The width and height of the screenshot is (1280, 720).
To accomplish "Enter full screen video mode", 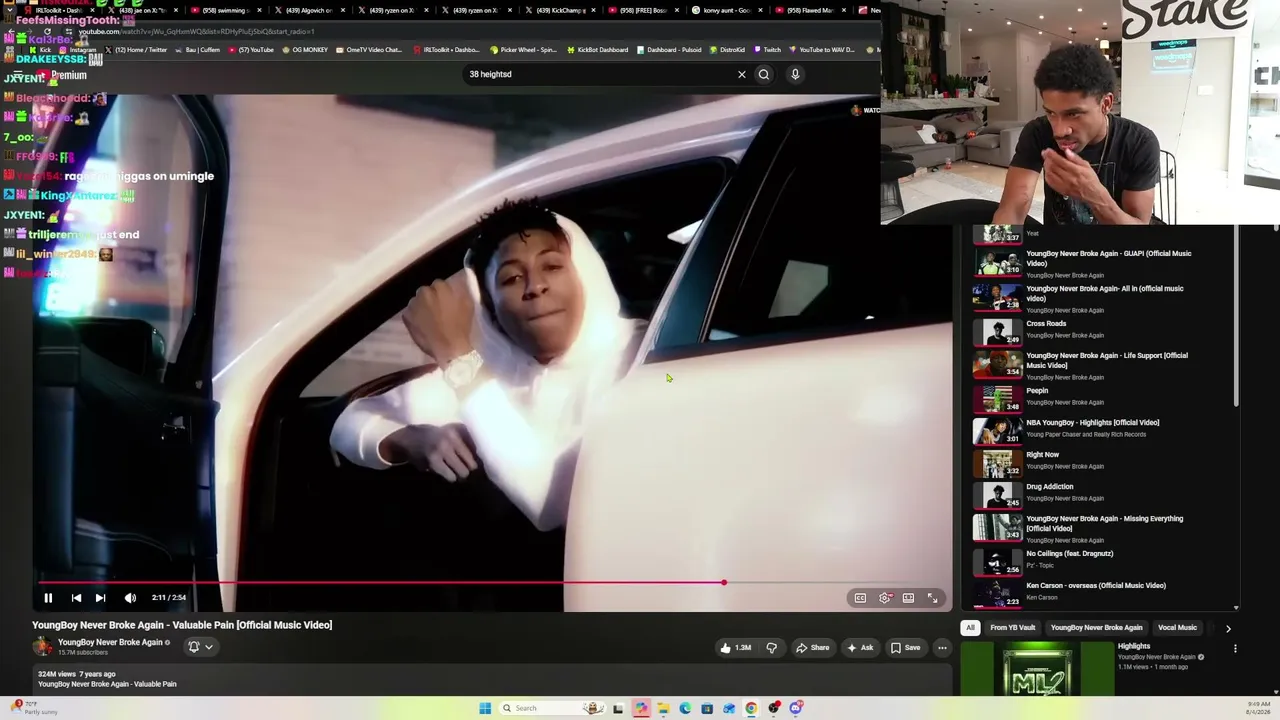I will click(x=932, y=598).
